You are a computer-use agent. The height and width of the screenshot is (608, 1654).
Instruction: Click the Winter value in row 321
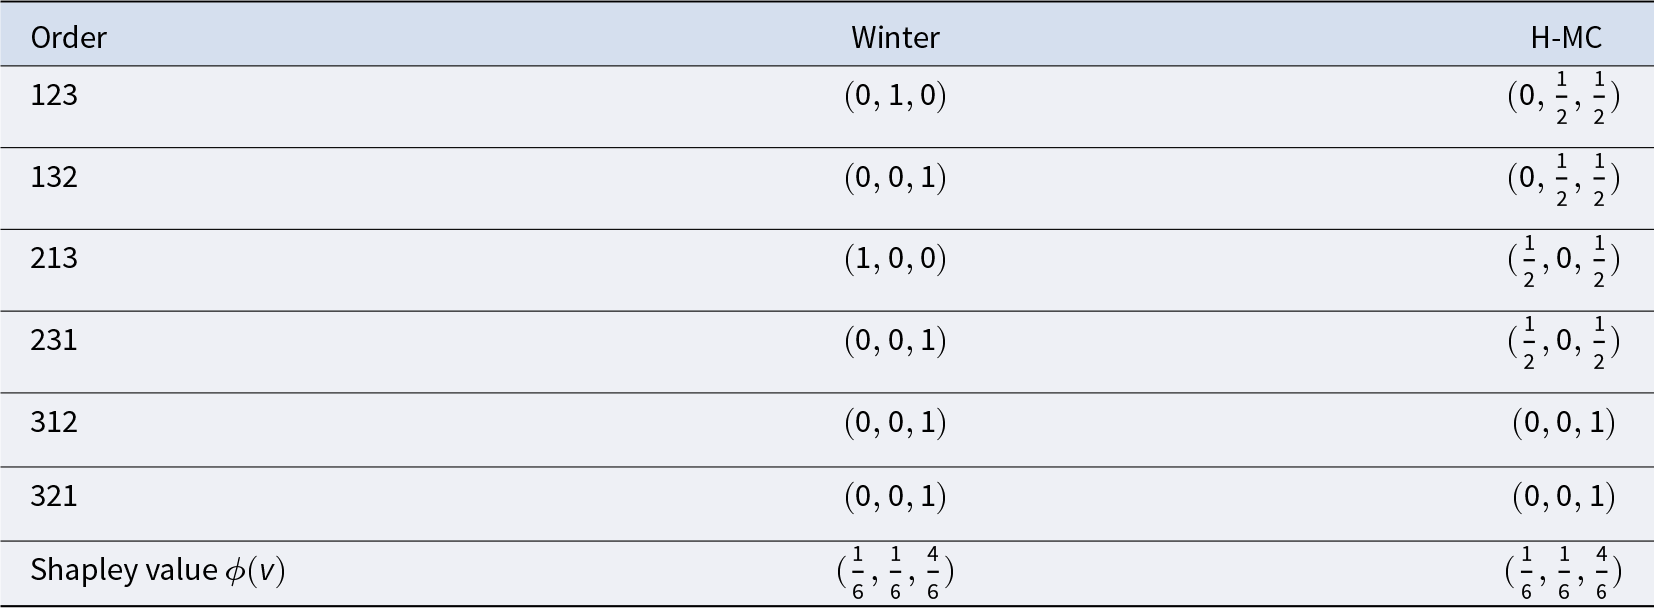895,497
